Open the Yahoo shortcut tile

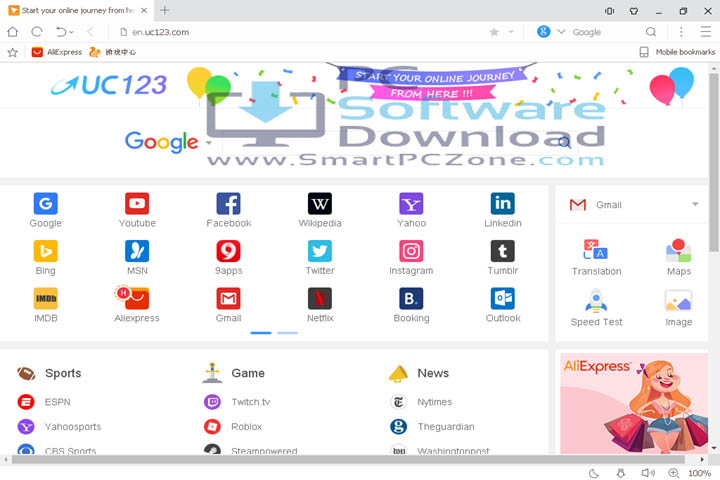[411, 210]
